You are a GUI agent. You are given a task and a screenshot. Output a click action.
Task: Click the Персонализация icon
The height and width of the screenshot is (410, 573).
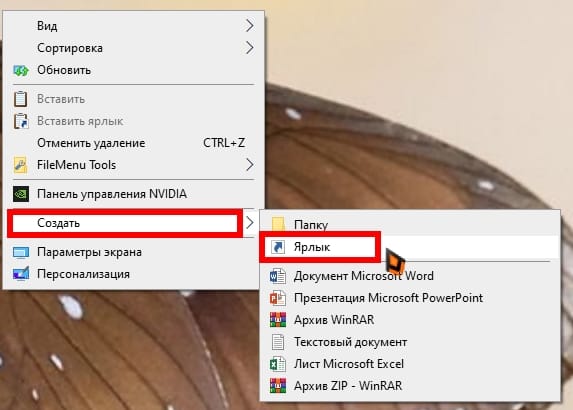click(x=21, y=274)
